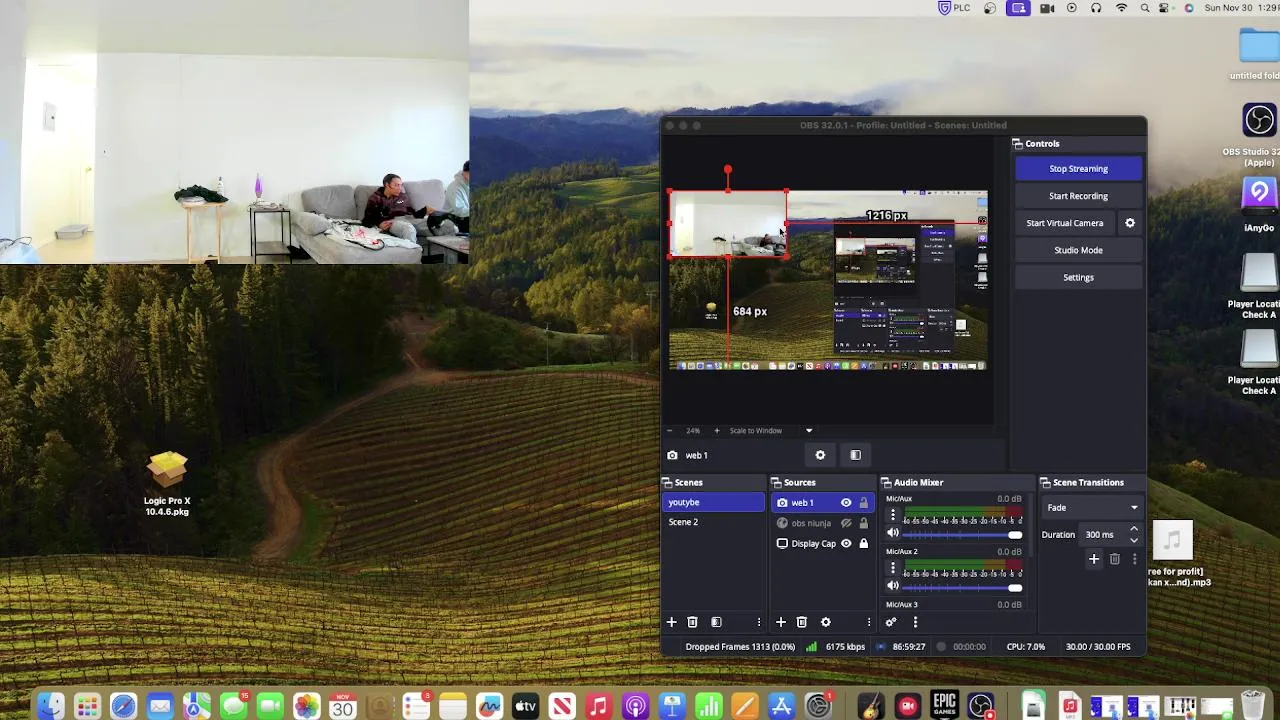Open Logic Pro X pkg file on desktop
The image size is (1280, 720).
point(167,470)
